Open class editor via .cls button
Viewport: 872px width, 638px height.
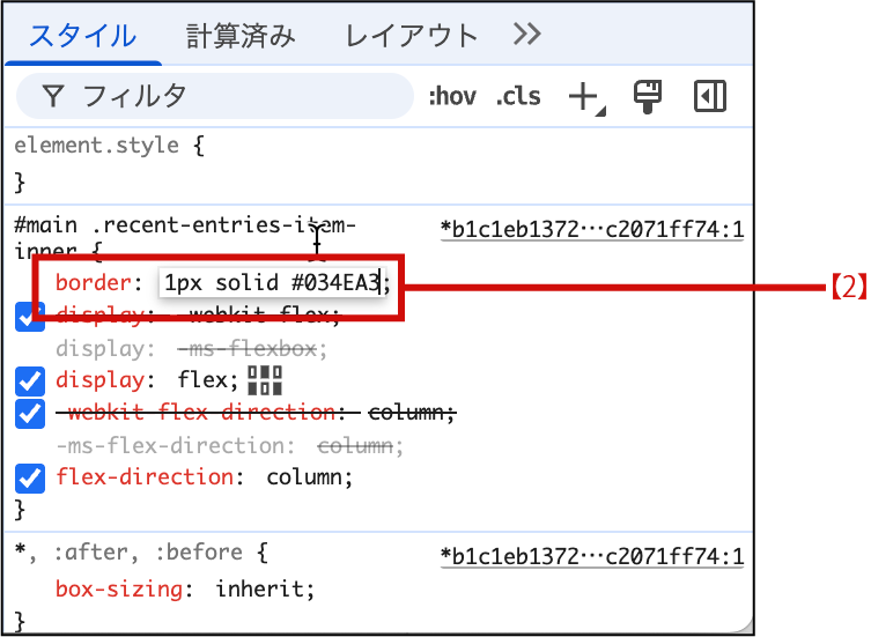pyautogui.click(x=518, y=96)
